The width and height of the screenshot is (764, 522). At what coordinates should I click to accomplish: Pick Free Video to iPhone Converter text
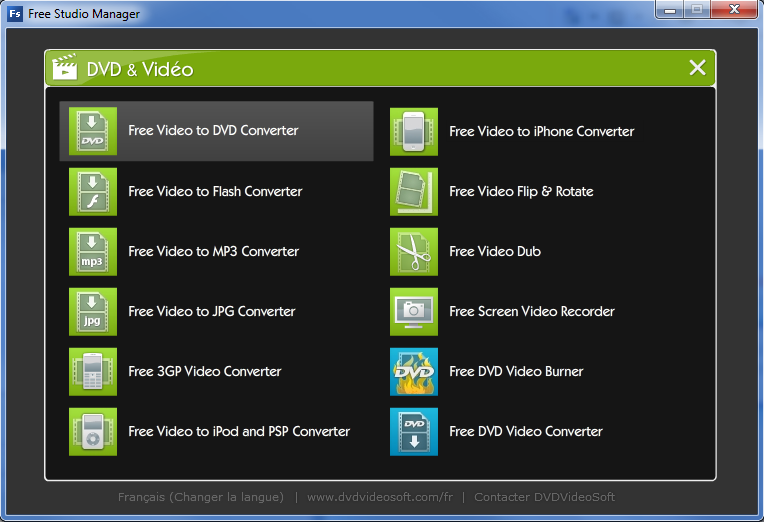coord(542,132)
